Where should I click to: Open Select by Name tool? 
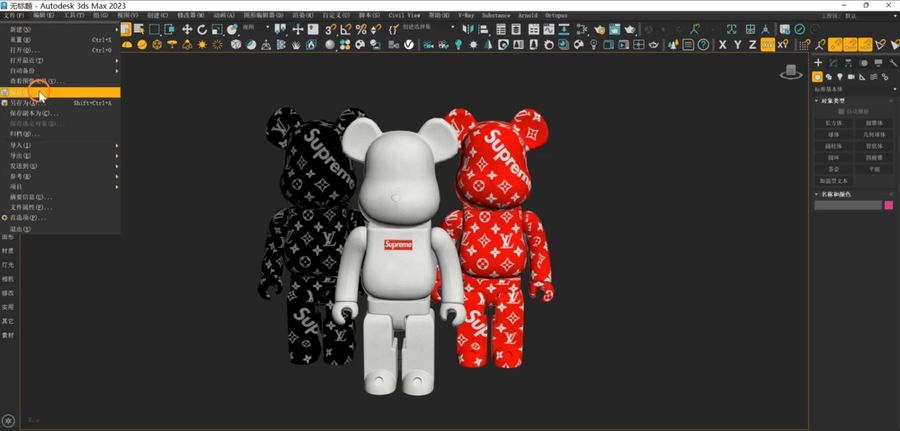(139, 29)
